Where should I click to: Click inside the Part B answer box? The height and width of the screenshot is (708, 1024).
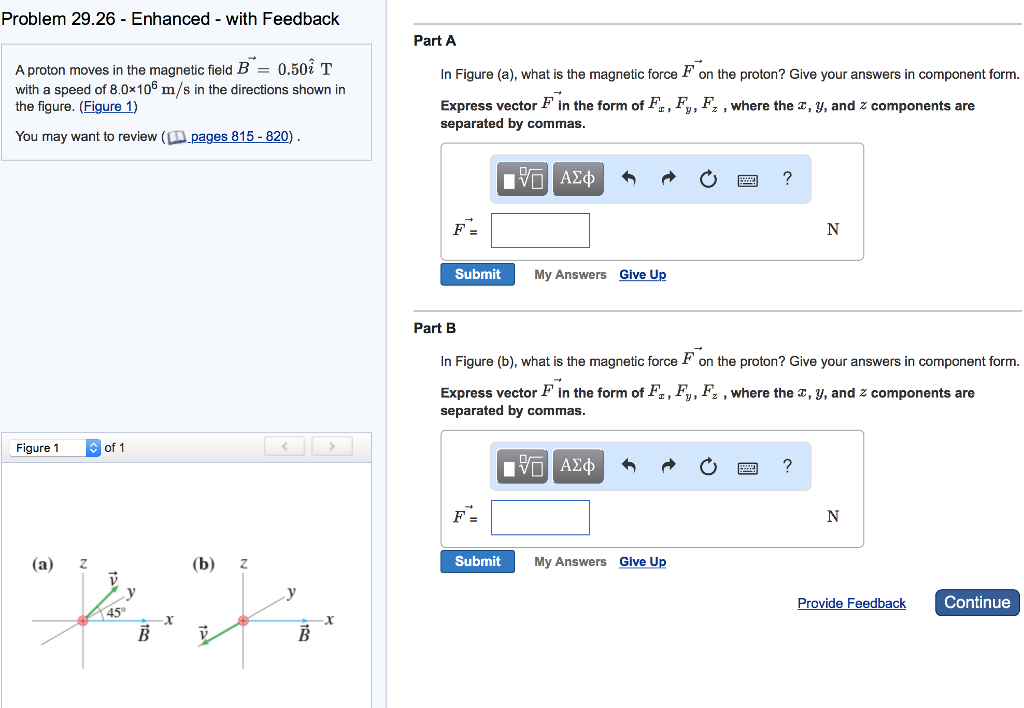coord(540,517)
